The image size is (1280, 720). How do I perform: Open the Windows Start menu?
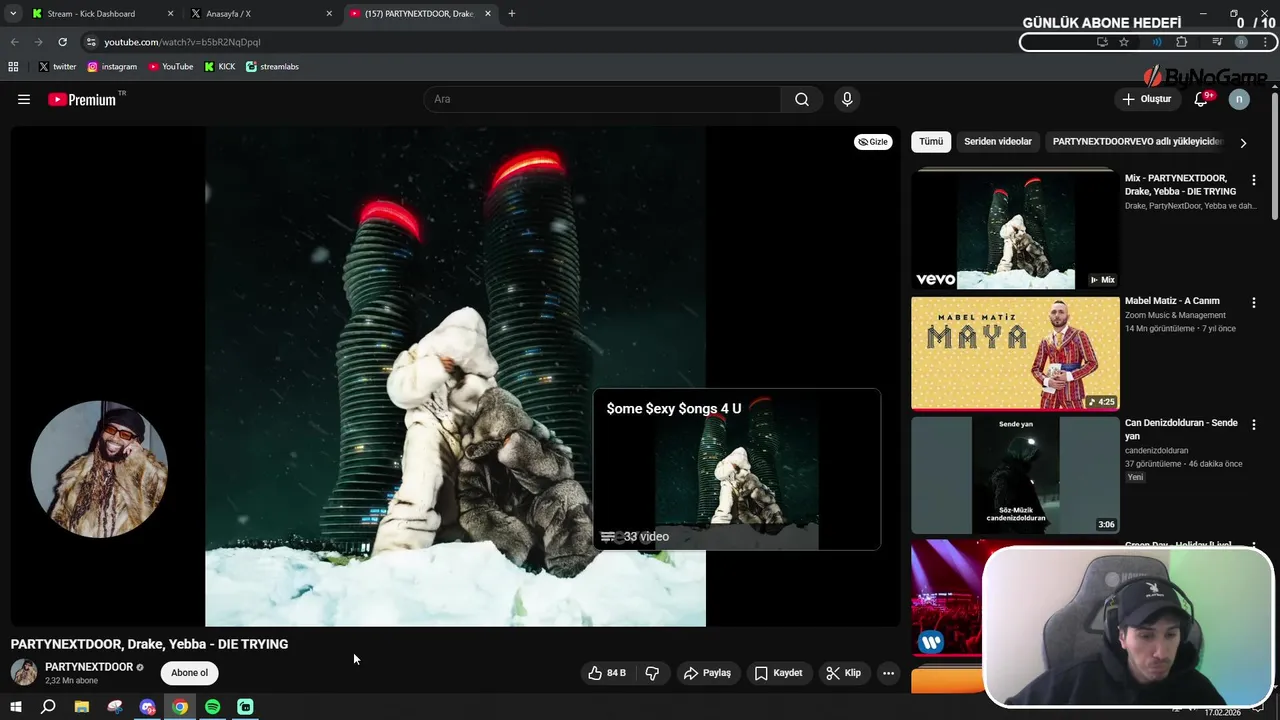pyautogui.click(x=16, y=707)
